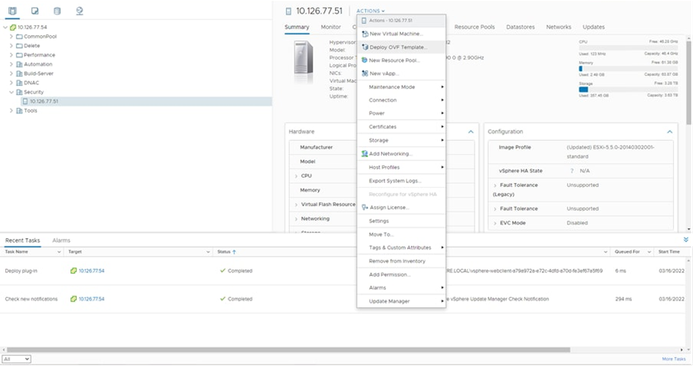Switch to the Recent Tasks tab
Image resolution: width=693 pixels, height=366 pixels.
click(23, 240)
